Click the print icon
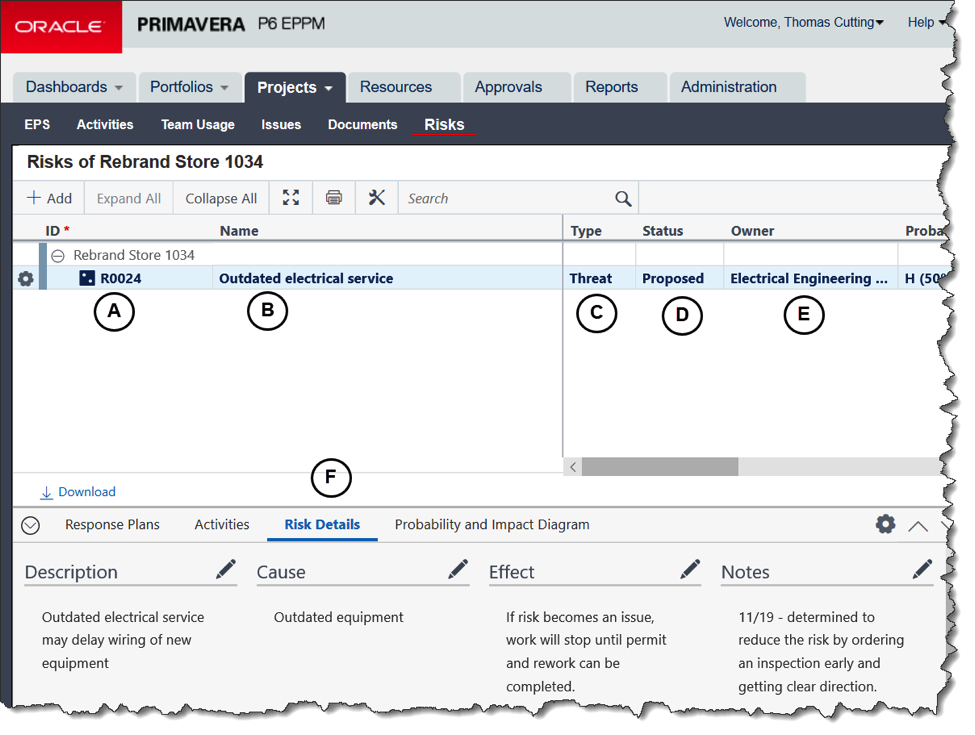This screenshot has height=735, width=975. click(x=334, y=198)
